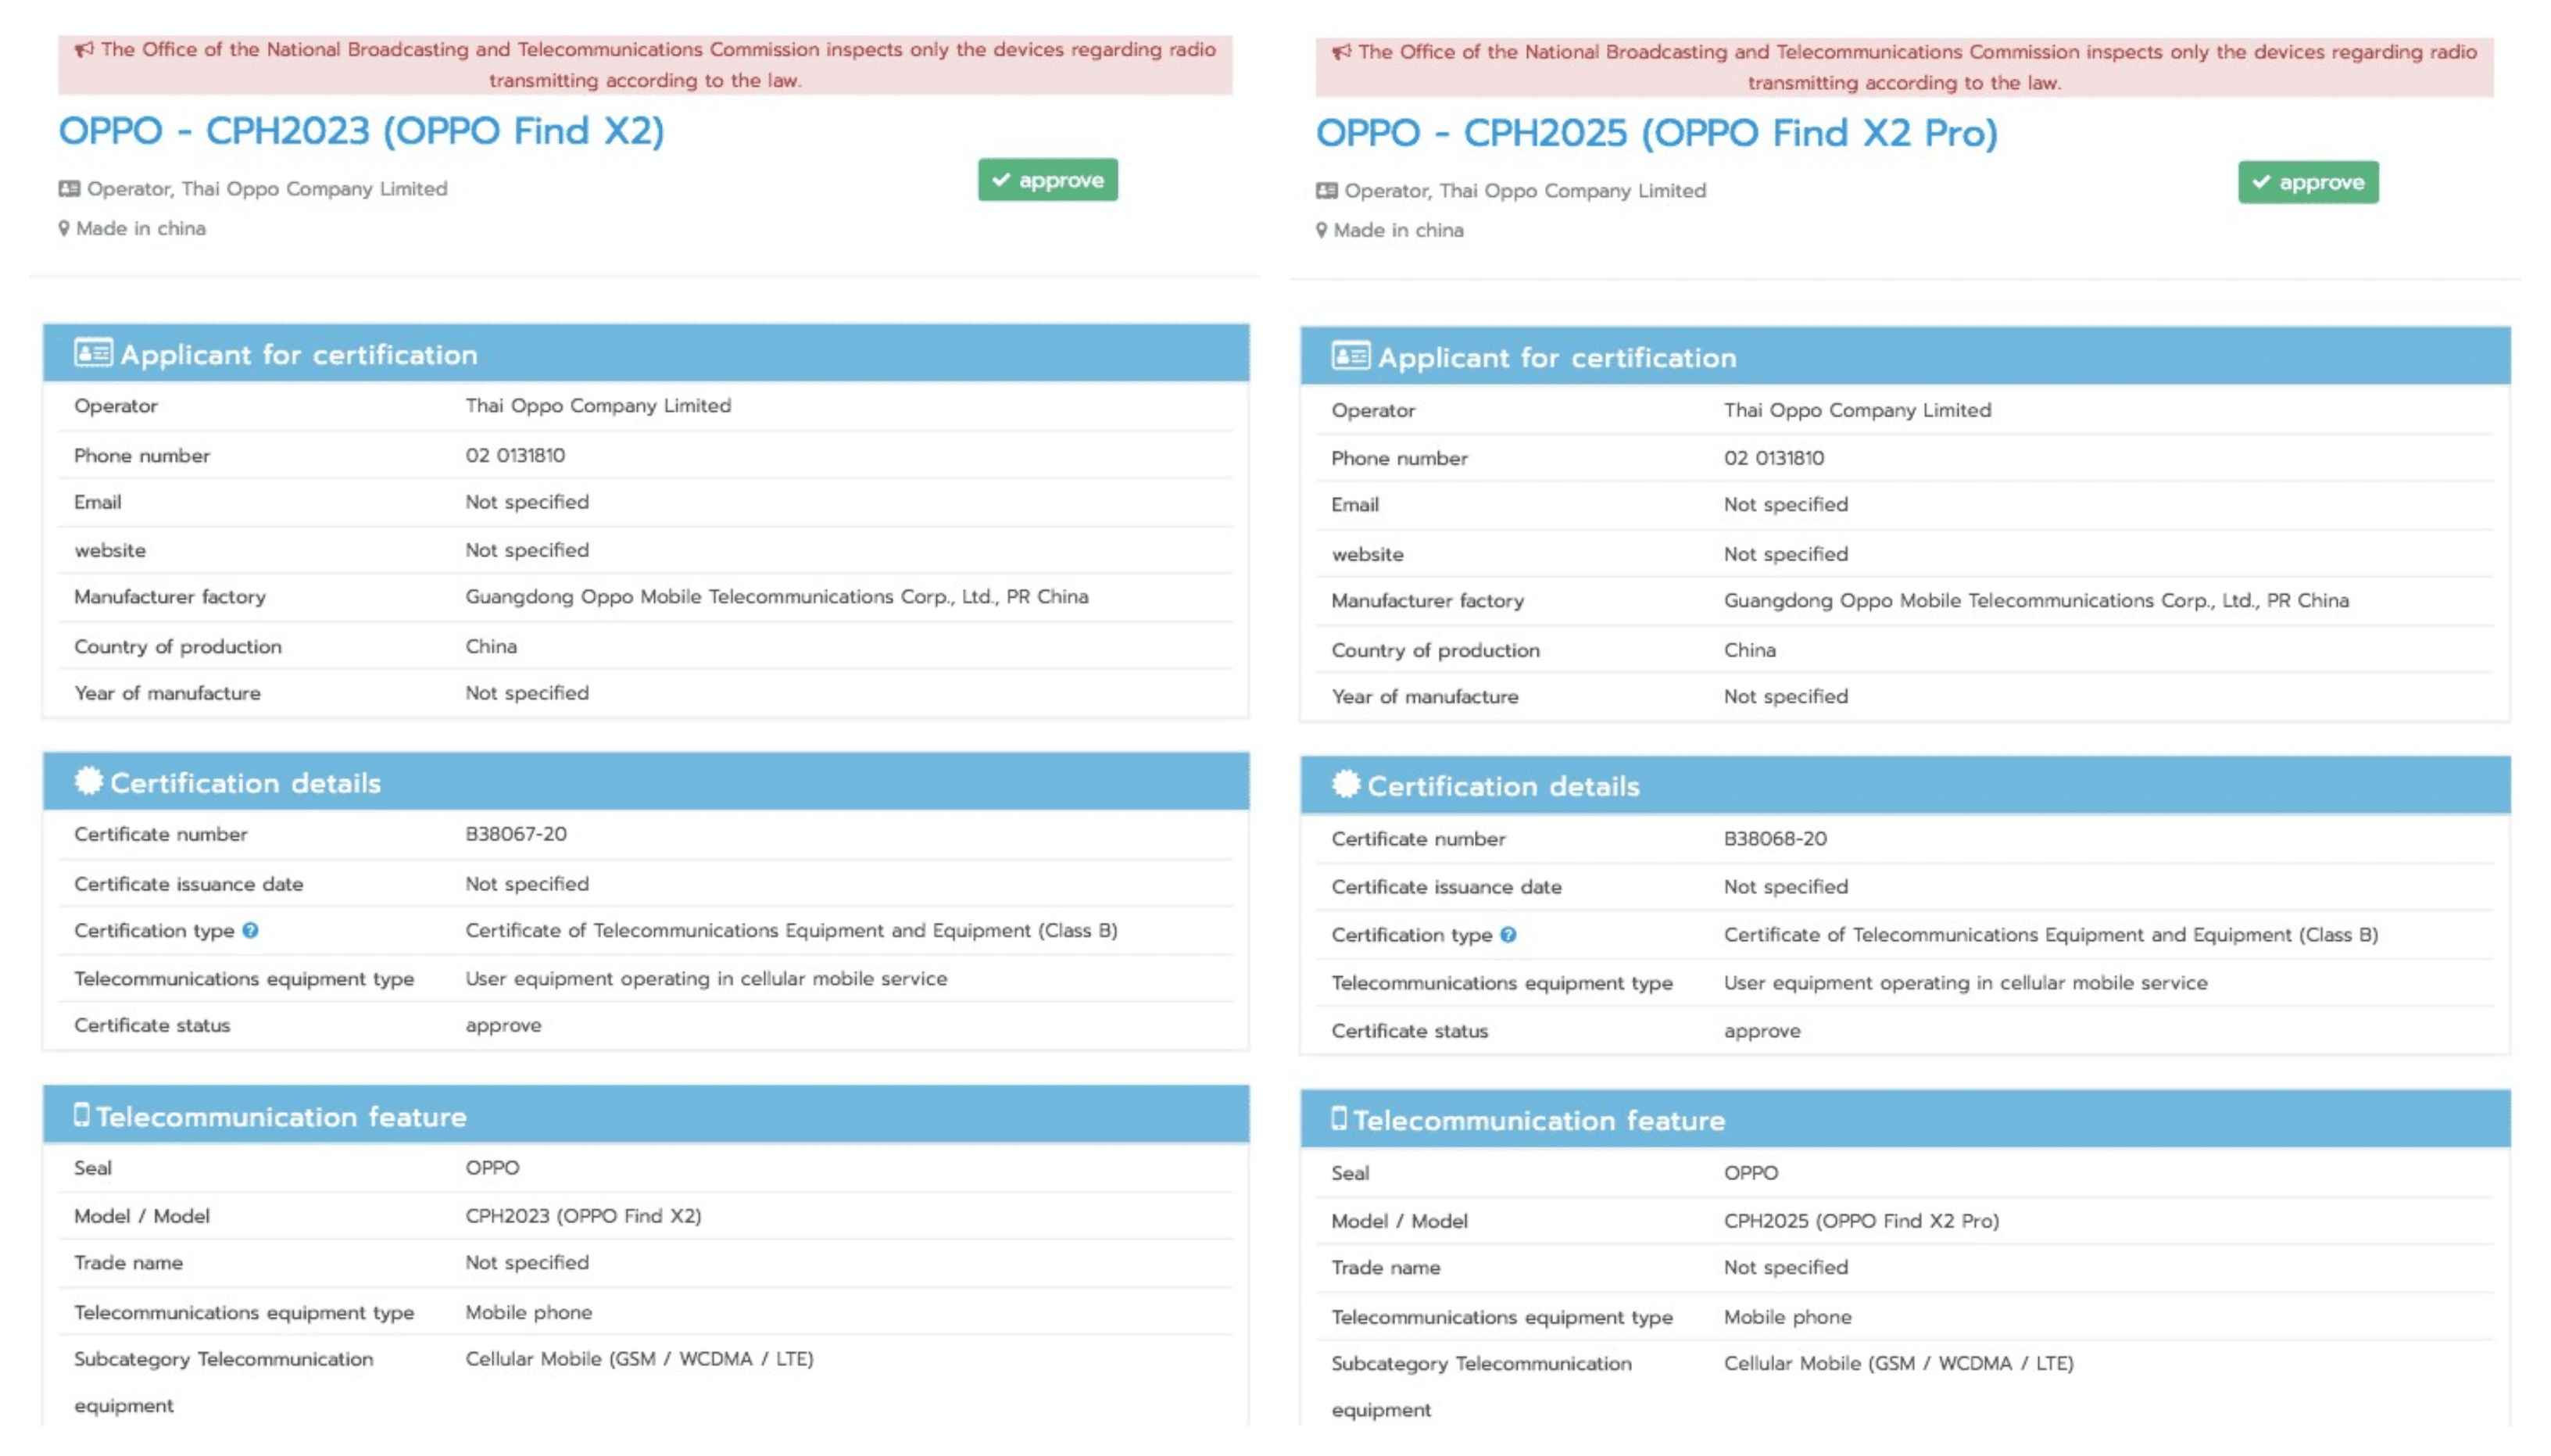Click the Email value Not specified in the left panel
Viewport: 2551px width, 1456px height.
point(527,502)
